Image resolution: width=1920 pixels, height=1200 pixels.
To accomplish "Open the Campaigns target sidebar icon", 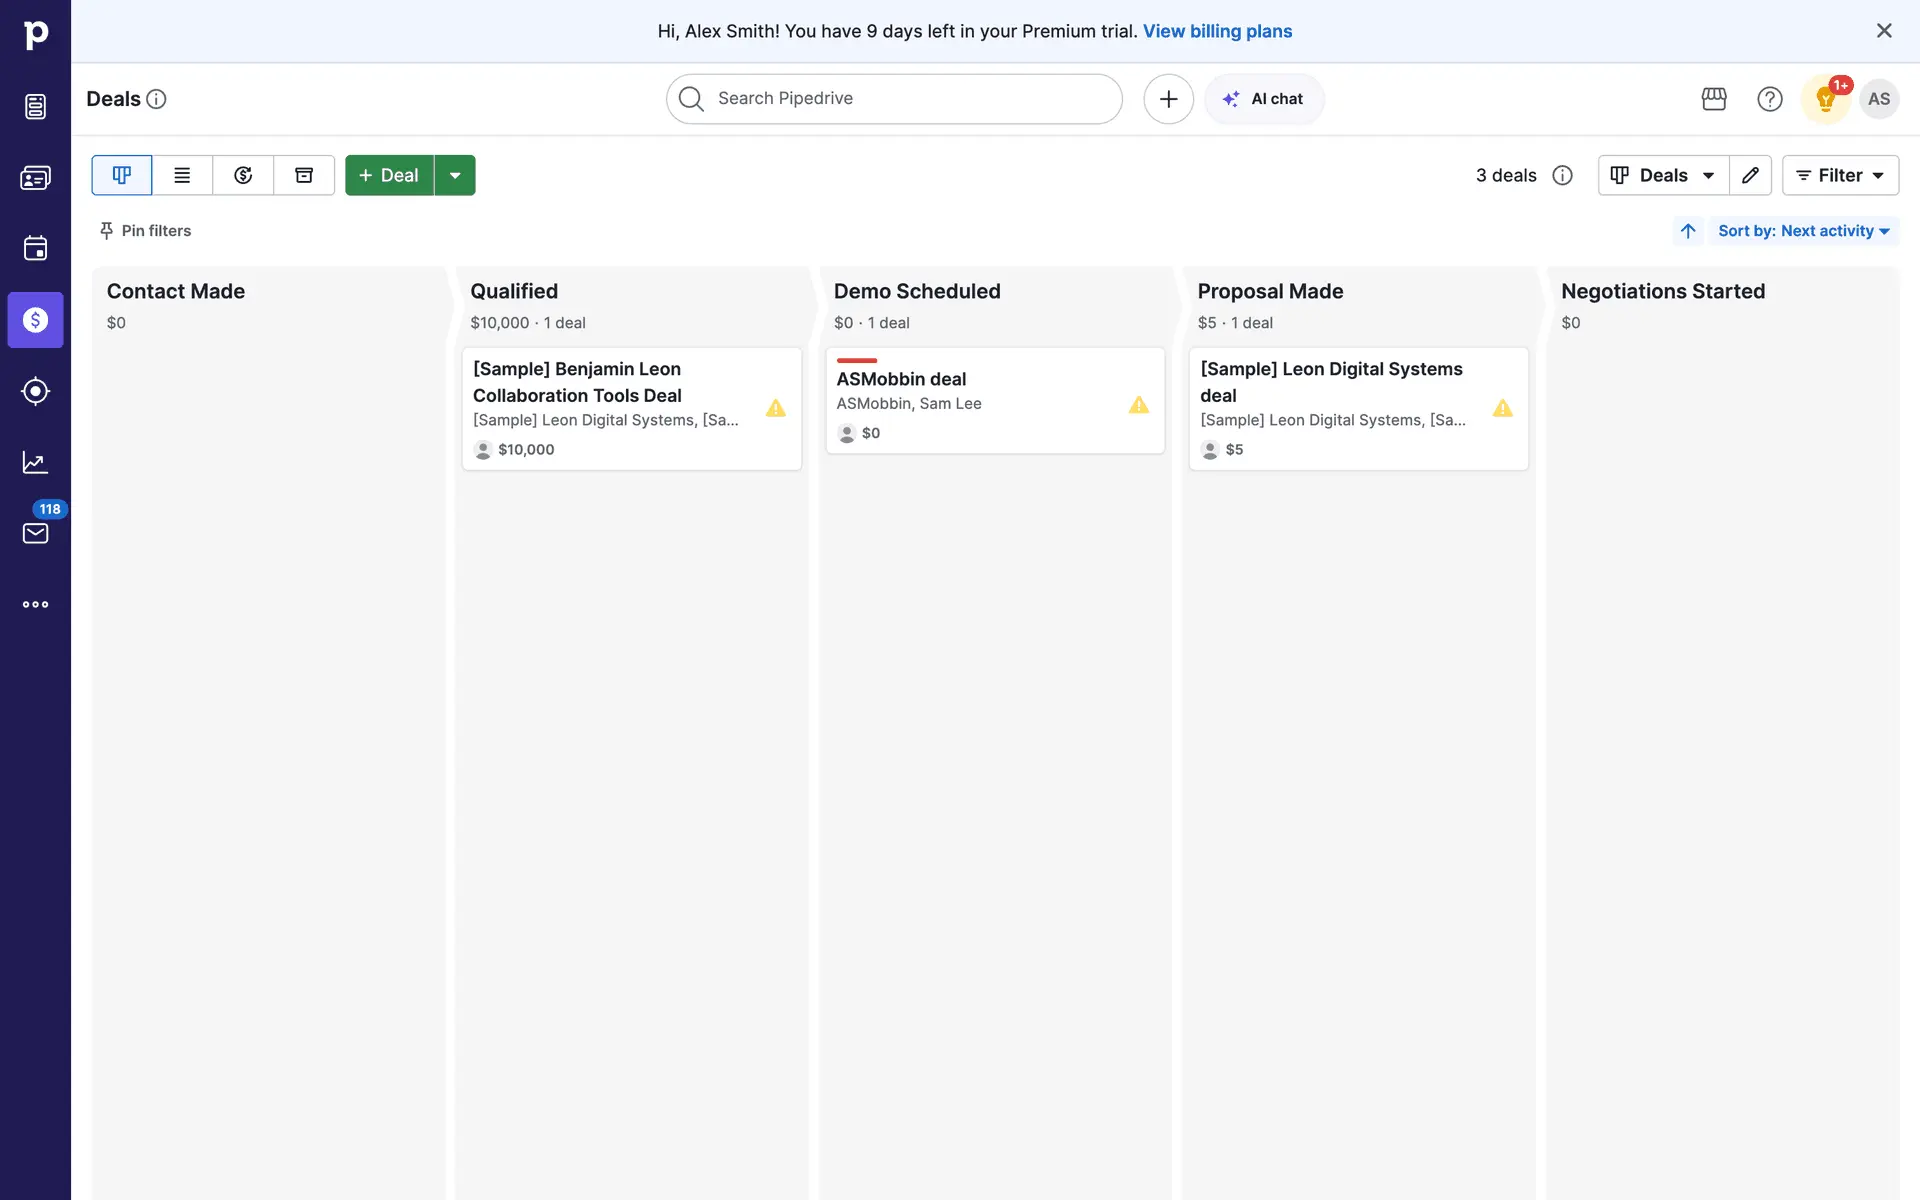I will pyautogui.click(x=35, y=391).
